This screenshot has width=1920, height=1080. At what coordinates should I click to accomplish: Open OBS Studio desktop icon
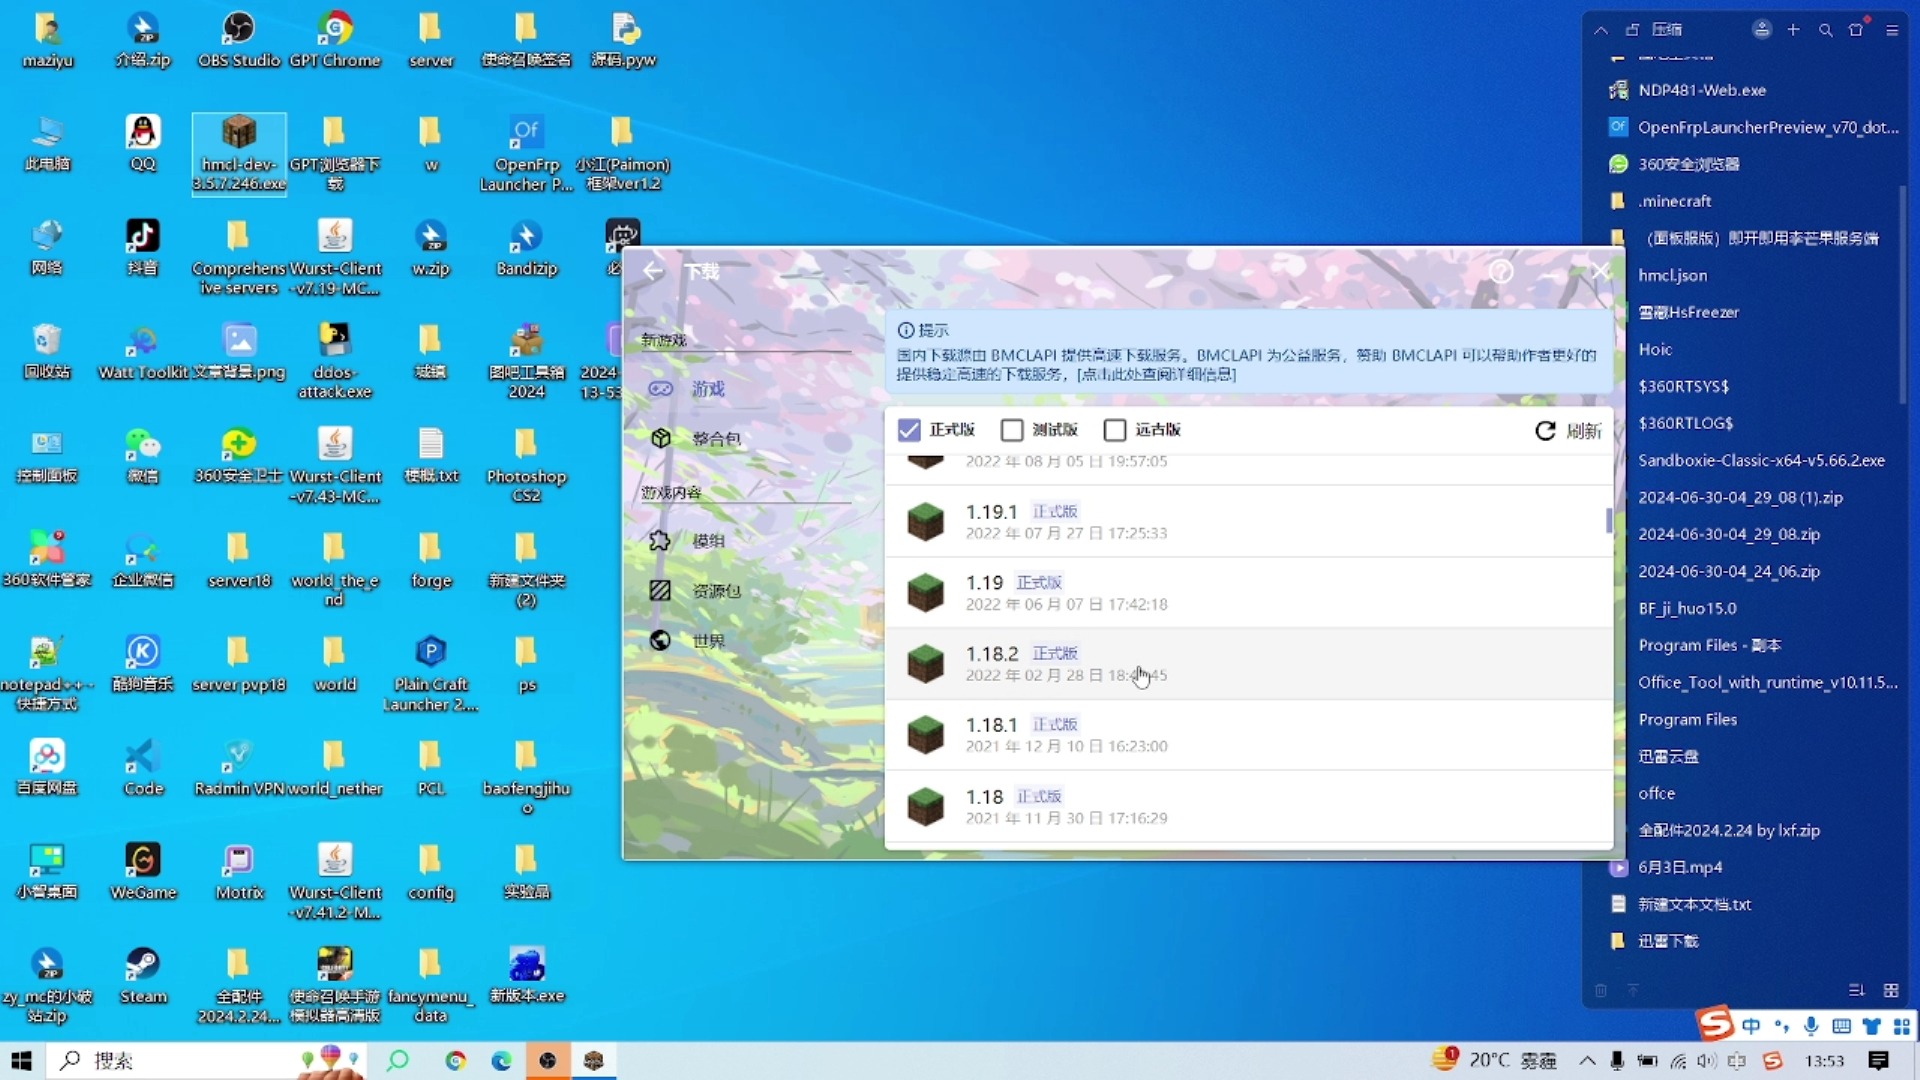239,39
